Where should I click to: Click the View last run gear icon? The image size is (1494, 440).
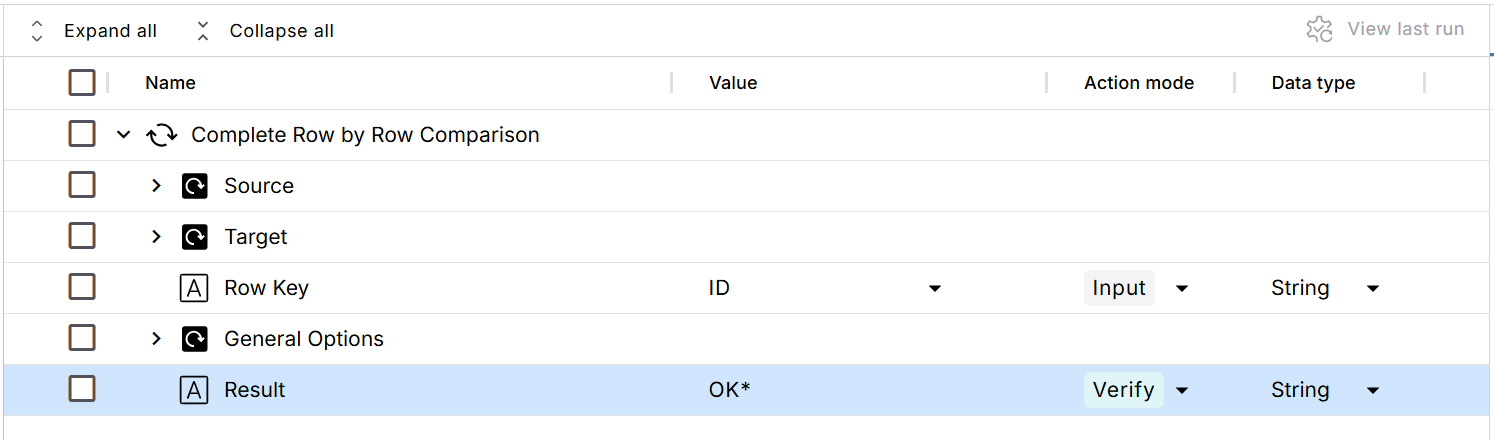point(1319,29)
